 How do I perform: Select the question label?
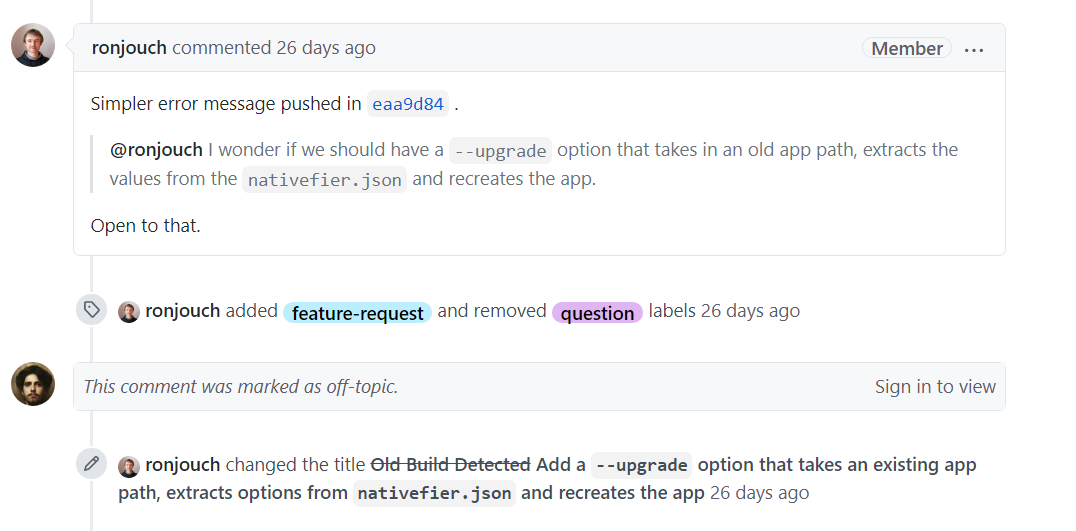click(597, 313)
